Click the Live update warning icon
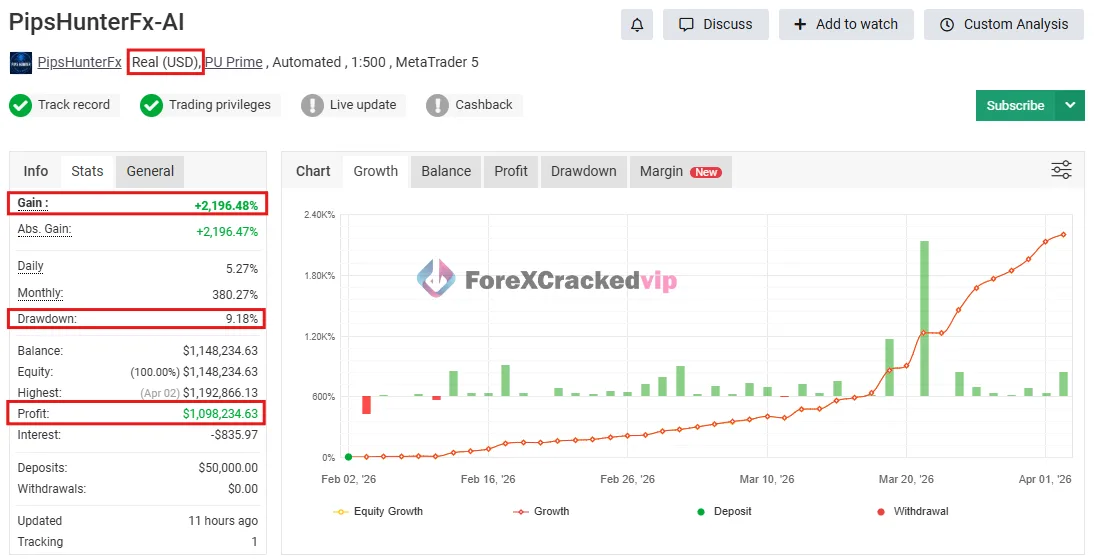 pos(312,105)
